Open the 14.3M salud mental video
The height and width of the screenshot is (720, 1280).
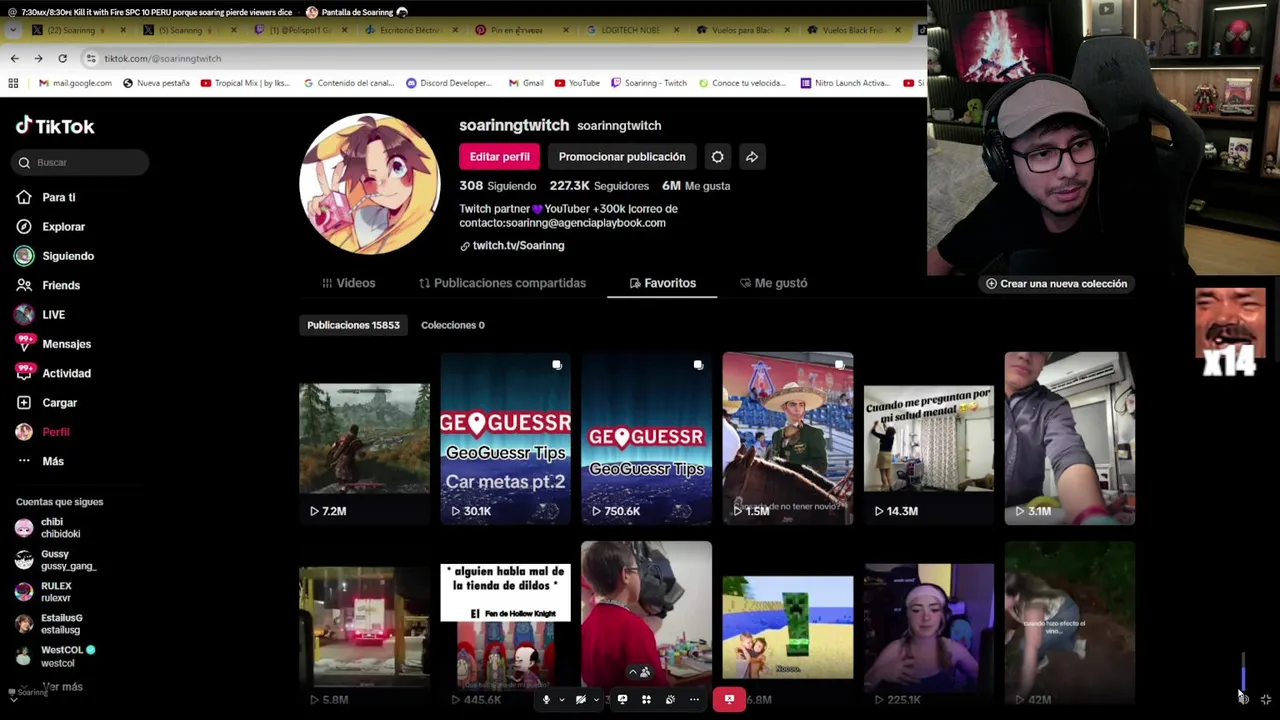[929, 438]
